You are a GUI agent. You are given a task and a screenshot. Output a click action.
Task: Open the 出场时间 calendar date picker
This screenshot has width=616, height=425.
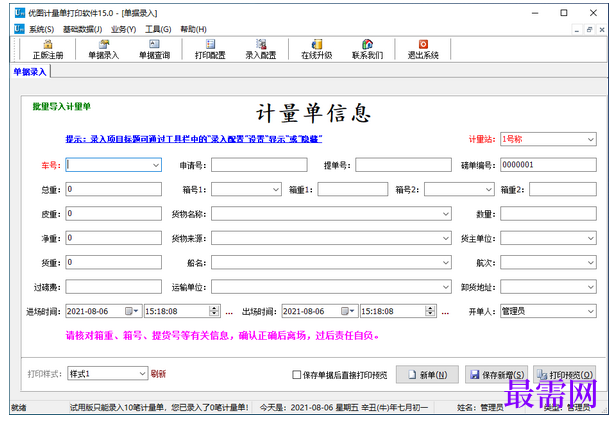pyautogui.click(x=347, y=311)
